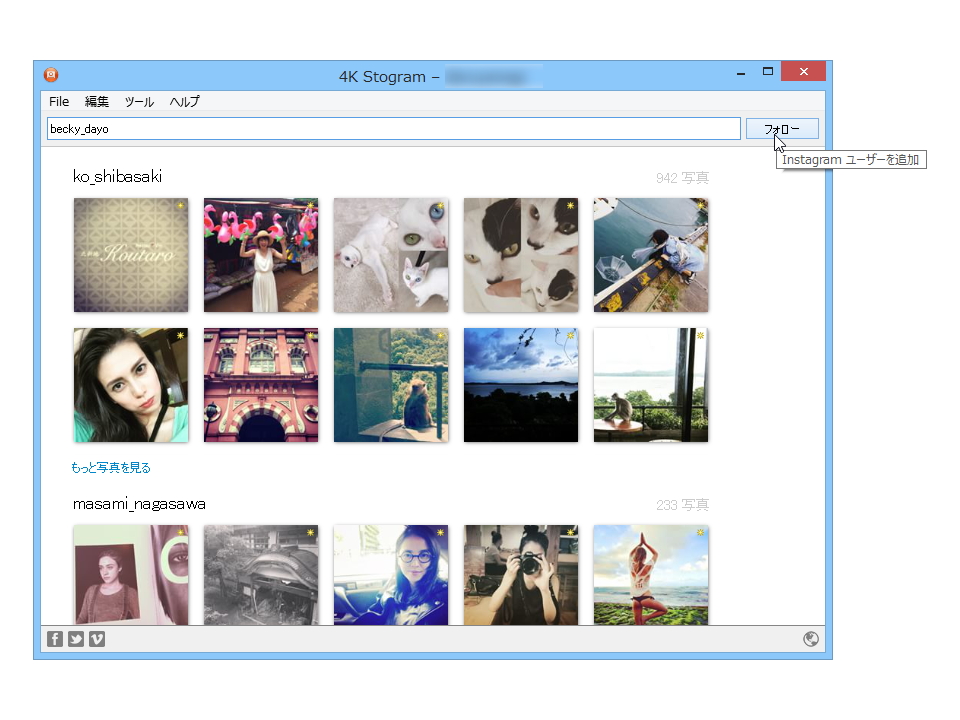Open the woman selfie thumbnail in ko_shibasaki
Viewport: 960px width, 720px height.
131,385
